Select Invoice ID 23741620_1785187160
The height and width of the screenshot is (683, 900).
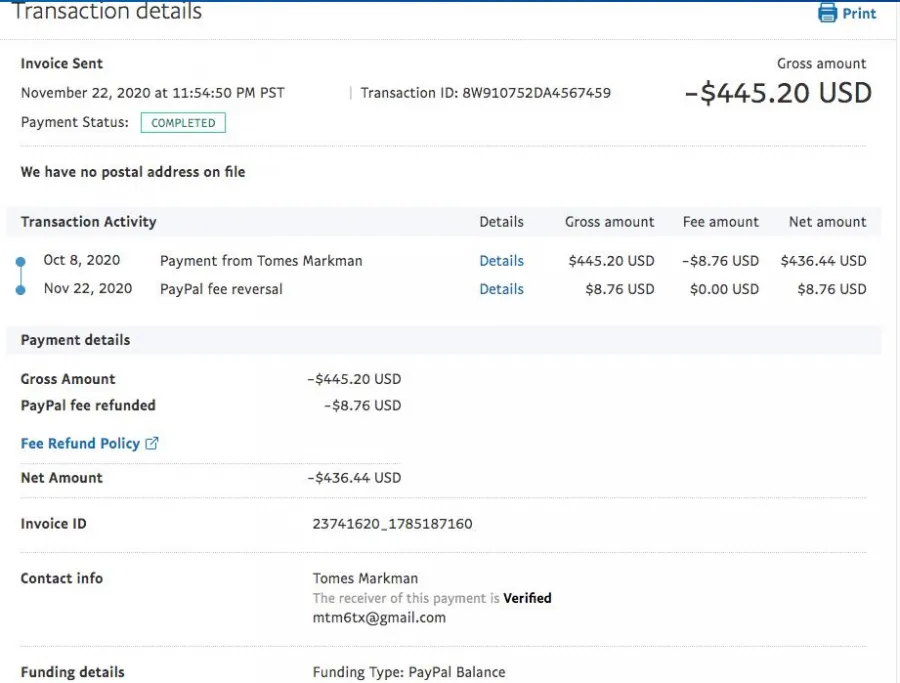(x=392, y=523)
